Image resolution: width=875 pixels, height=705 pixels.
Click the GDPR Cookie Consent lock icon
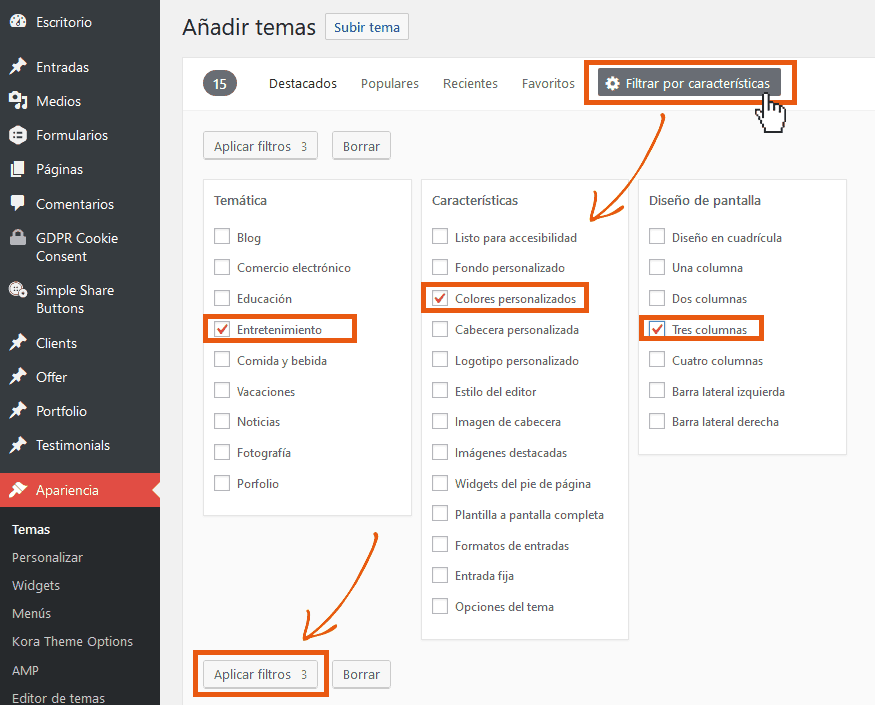tap(18, 238)
